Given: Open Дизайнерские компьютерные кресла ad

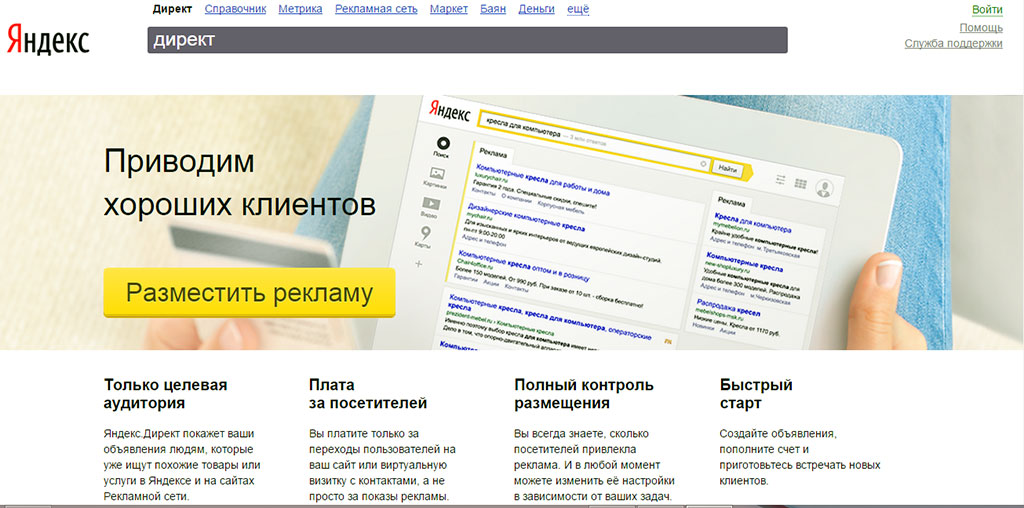Looking at the screenshot, I should pos(526,219).
